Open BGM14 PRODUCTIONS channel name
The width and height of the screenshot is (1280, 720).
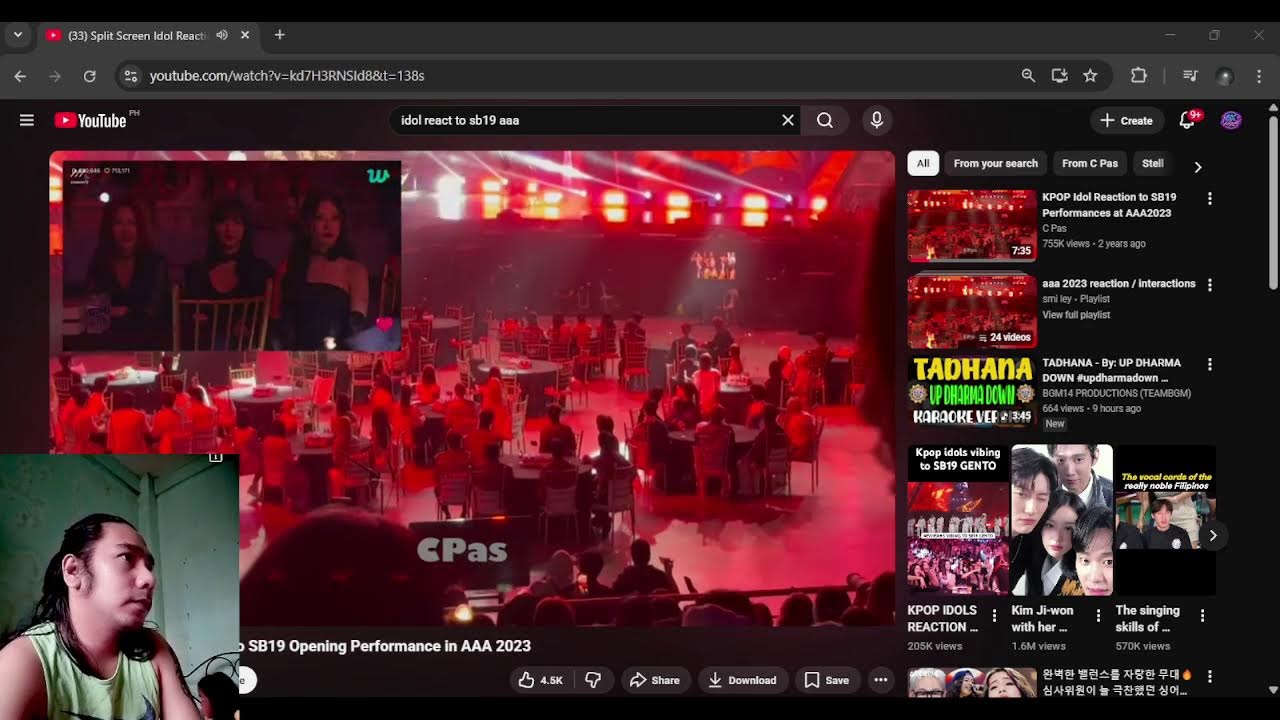[1116, 394]
